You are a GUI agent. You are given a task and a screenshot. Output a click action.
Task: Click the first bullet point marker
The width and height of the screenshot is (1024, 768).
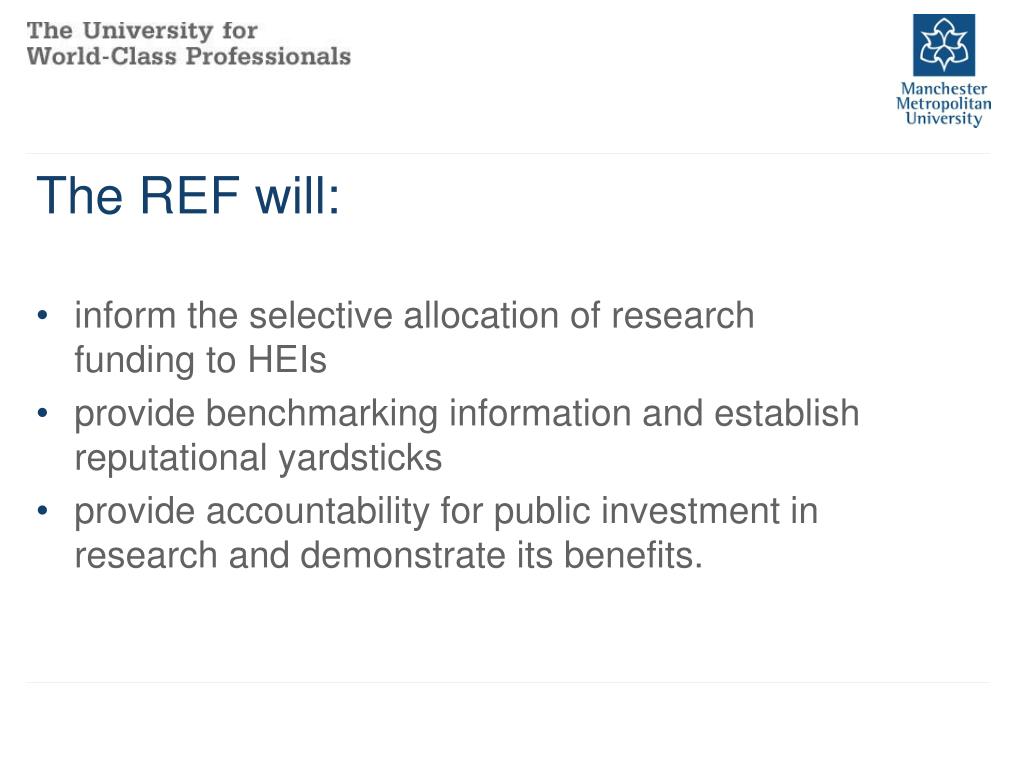pyautogui.click(x=42, y=315)
